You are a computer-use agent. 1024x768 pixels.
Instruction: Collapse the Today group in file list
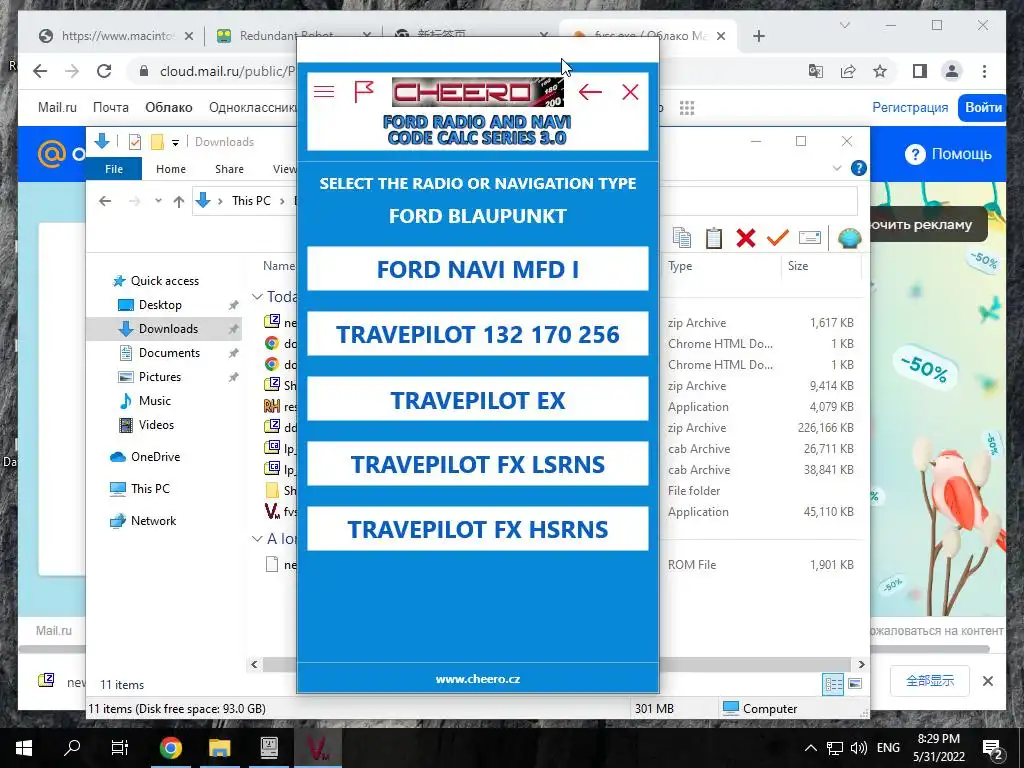(257, 296)
